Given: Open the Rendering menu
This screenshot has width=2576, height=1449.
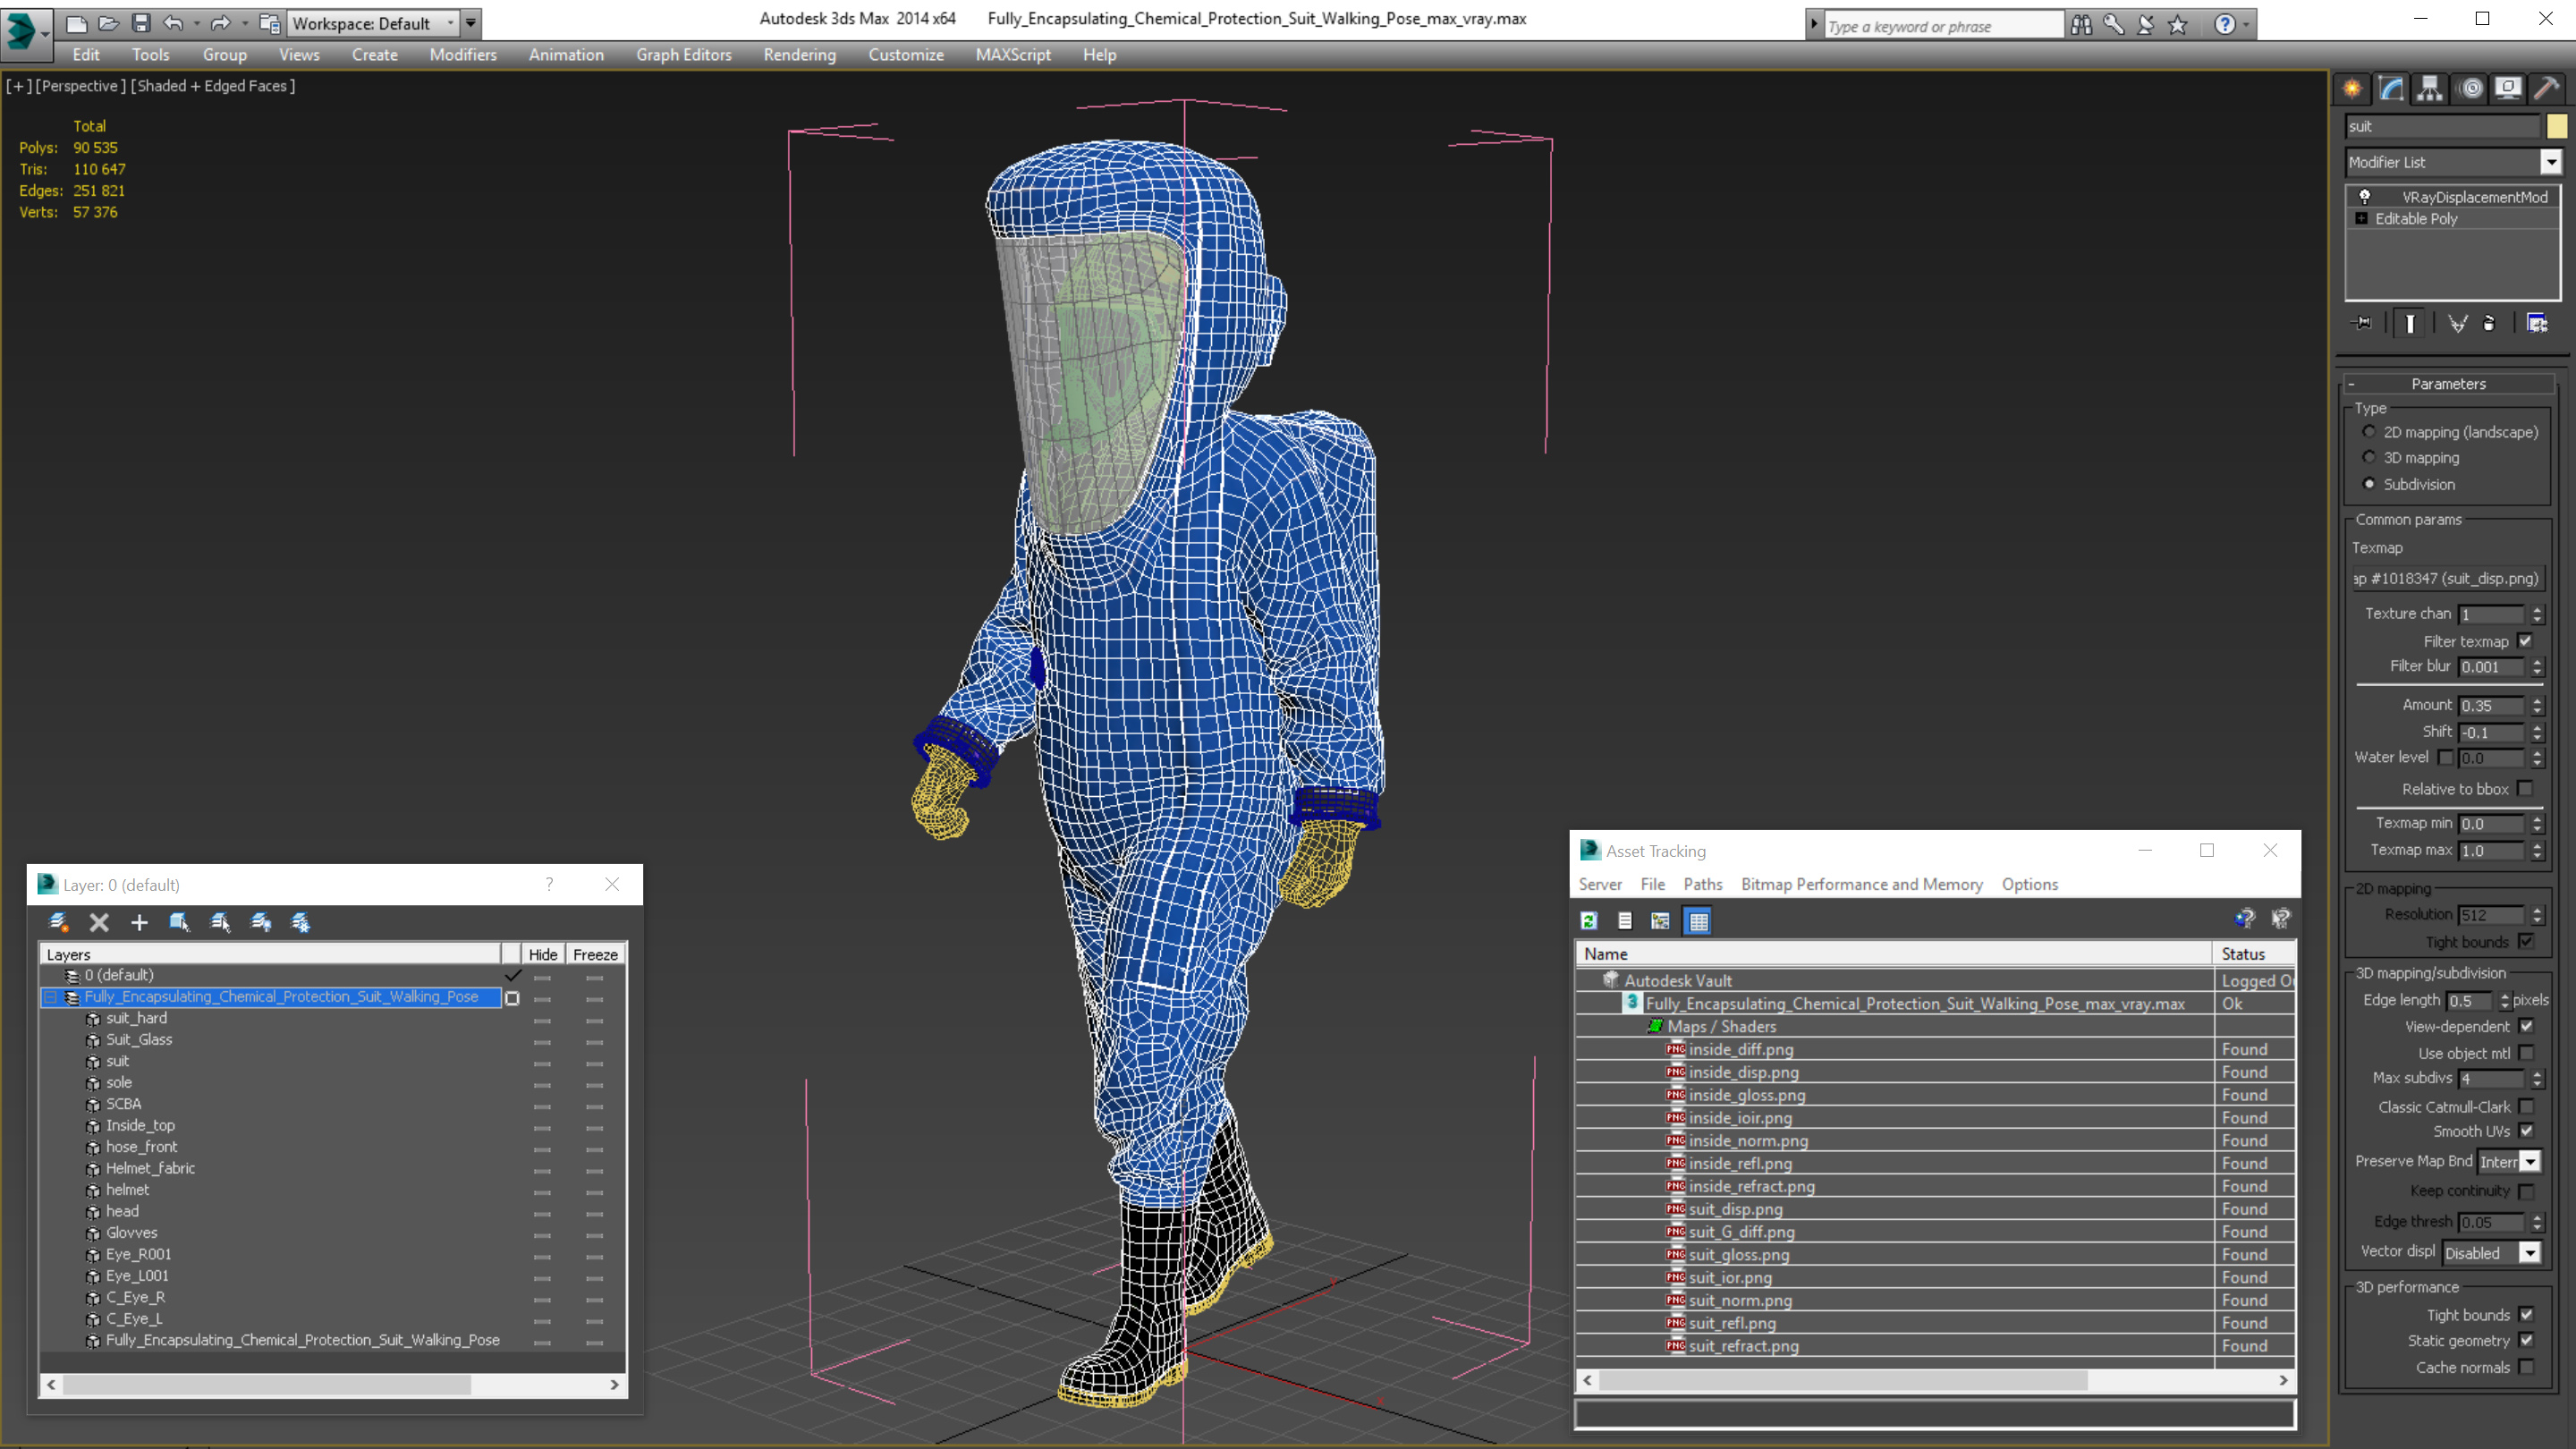Looking at the screenshot, I should (799, 55).
